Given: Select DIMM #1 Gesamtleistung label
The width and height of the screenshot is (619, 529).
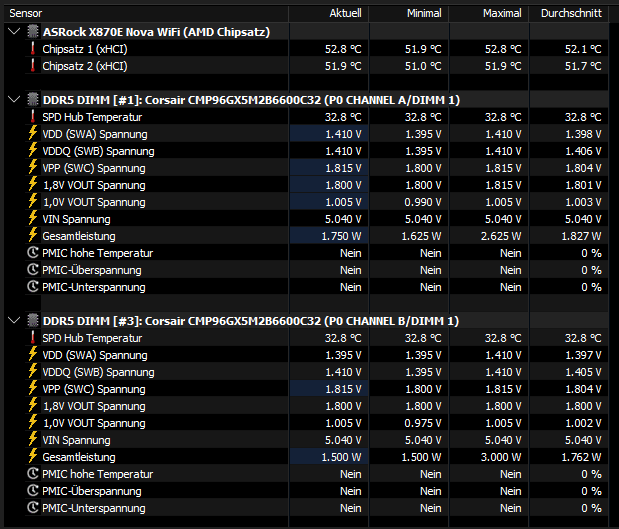Looking at the screenshot, I should click(79, 236).
